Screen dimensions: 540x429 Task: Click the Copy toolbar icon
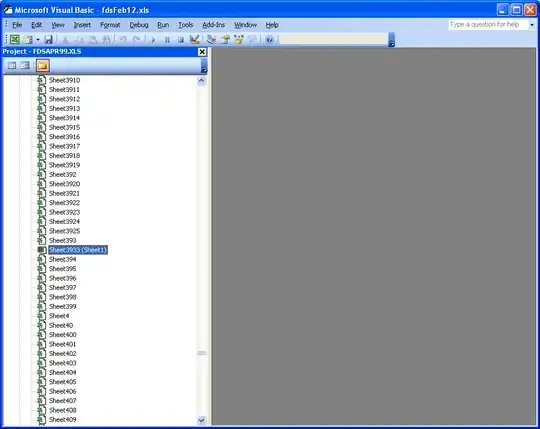[79, 40]
